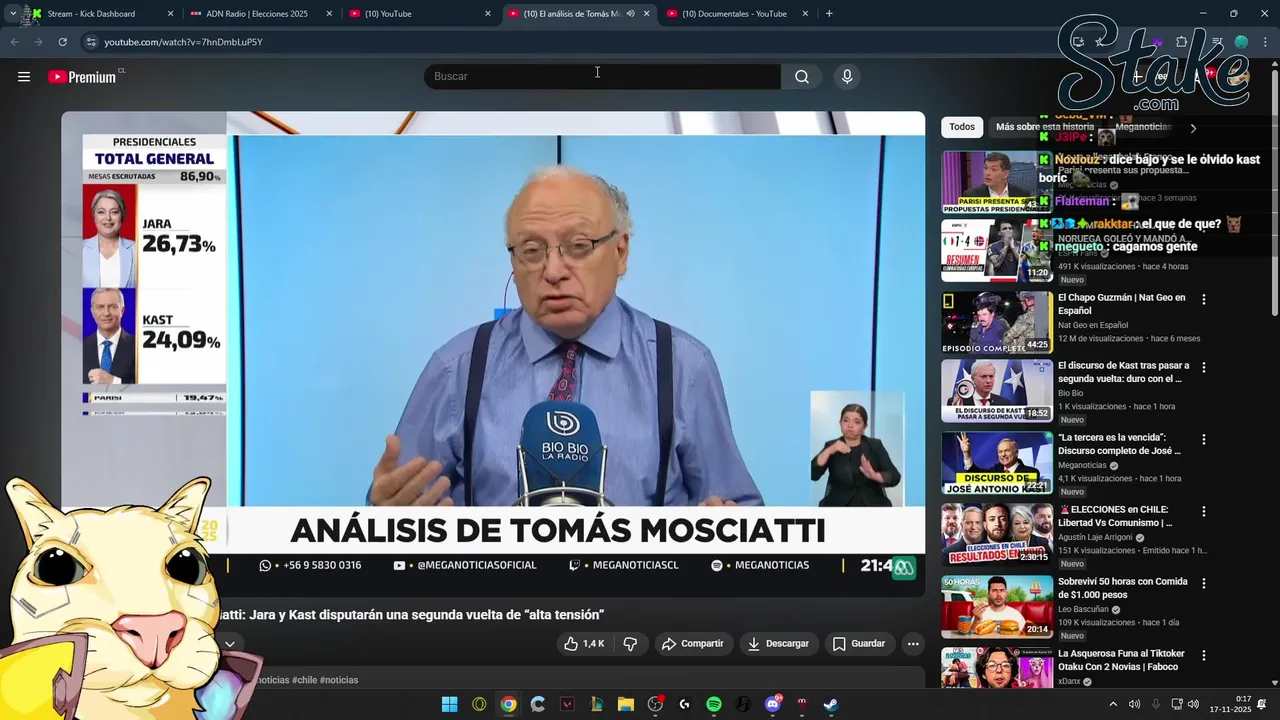This screenshot has height=720, width=1280.
Task: Open Windows Start menu
Action: coord(450,704)
